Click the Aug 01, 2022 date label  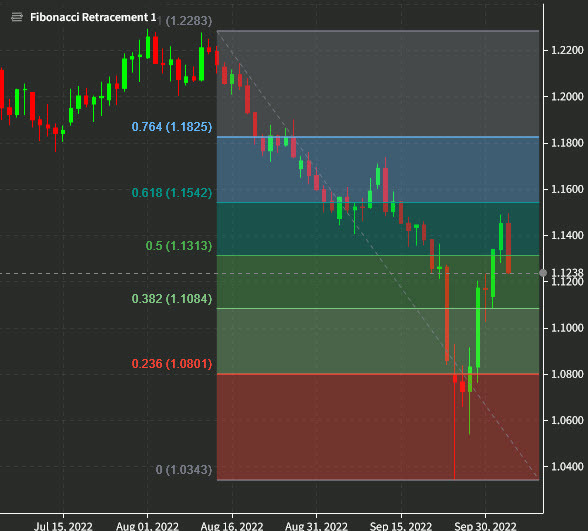coord(147,526)
